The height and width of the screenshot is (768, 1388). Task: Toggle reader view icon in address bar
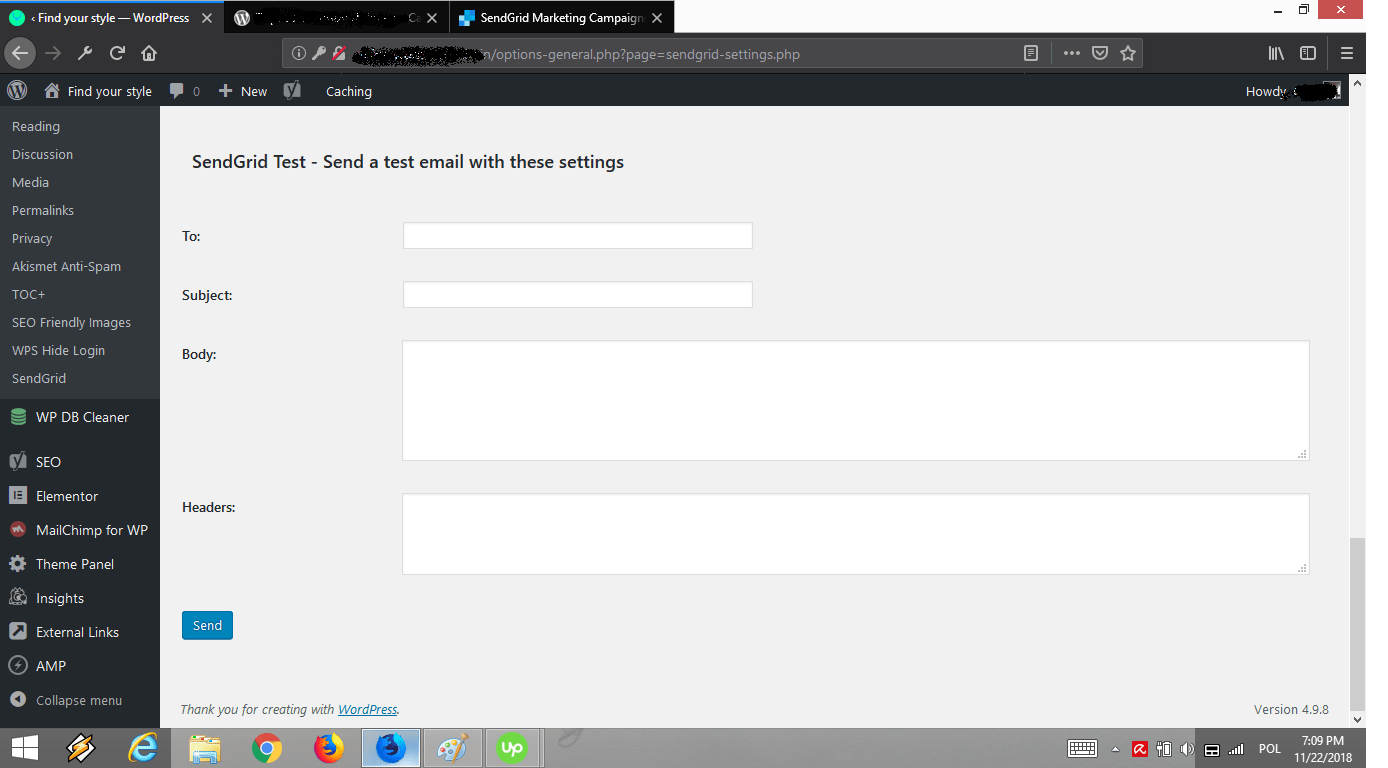pos(1031,54)
